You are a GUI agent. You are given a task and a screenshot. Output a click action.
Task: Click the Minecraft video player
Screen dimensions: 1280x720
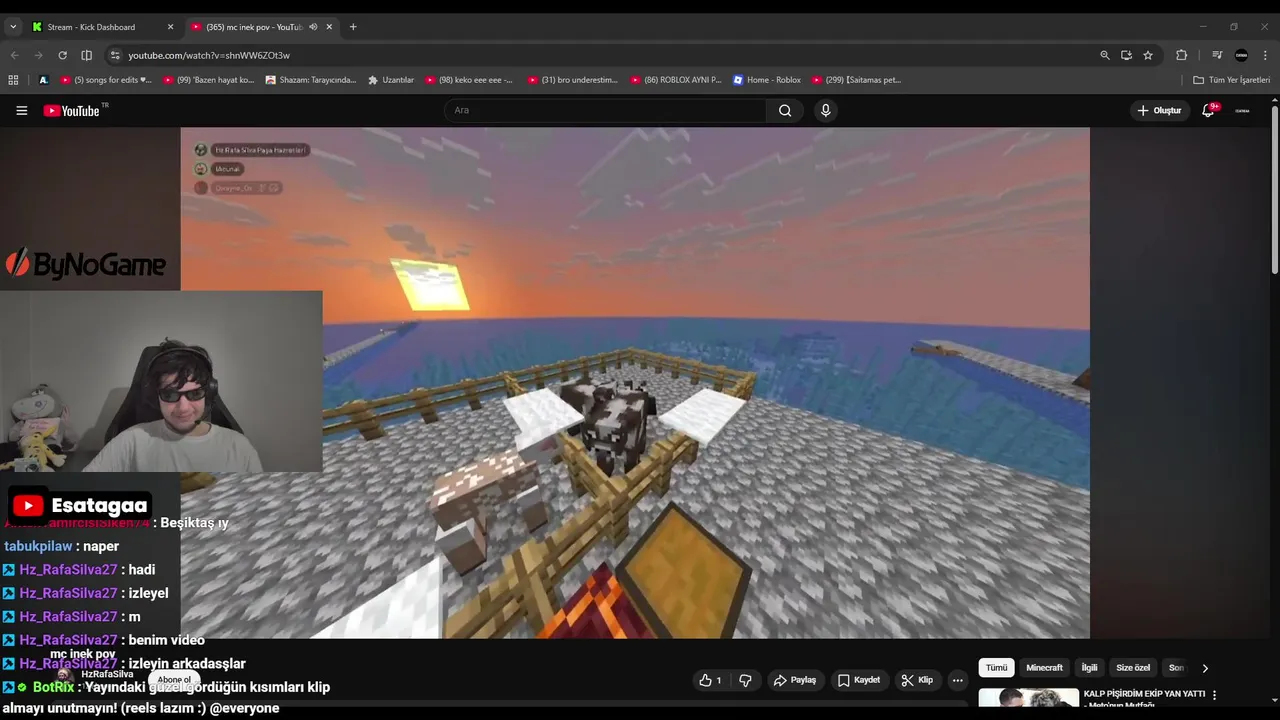(635, 383)
